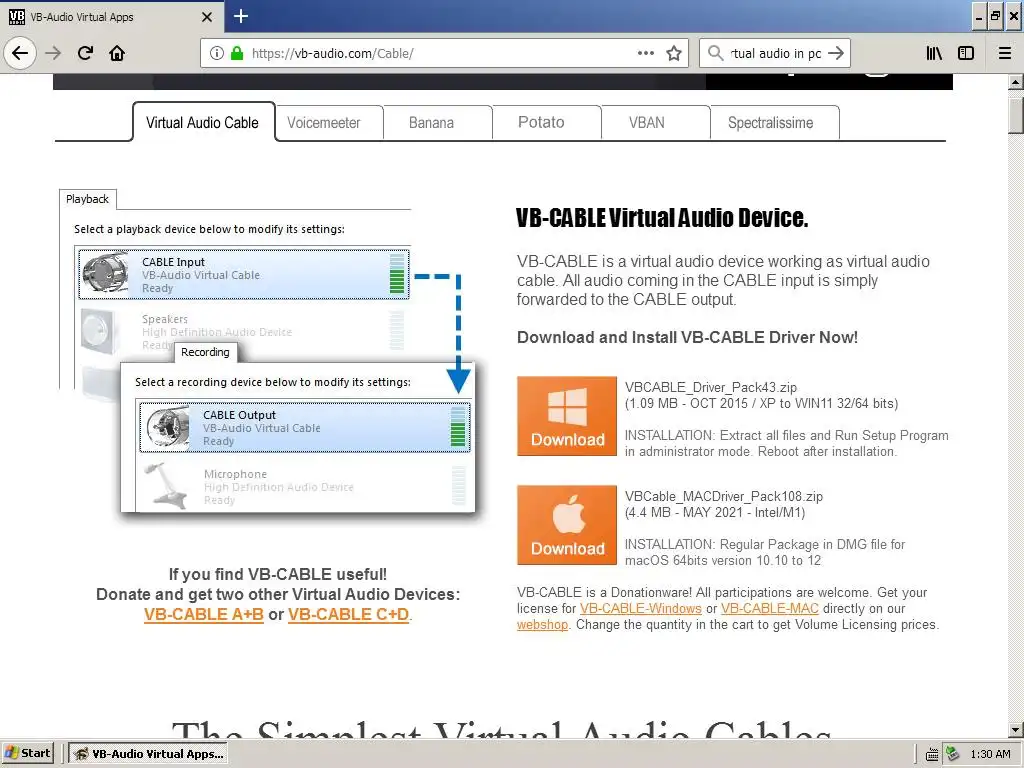Open the Library bookshelf icon
Viewport: 1024px width, 768px height.
[935, 53]
